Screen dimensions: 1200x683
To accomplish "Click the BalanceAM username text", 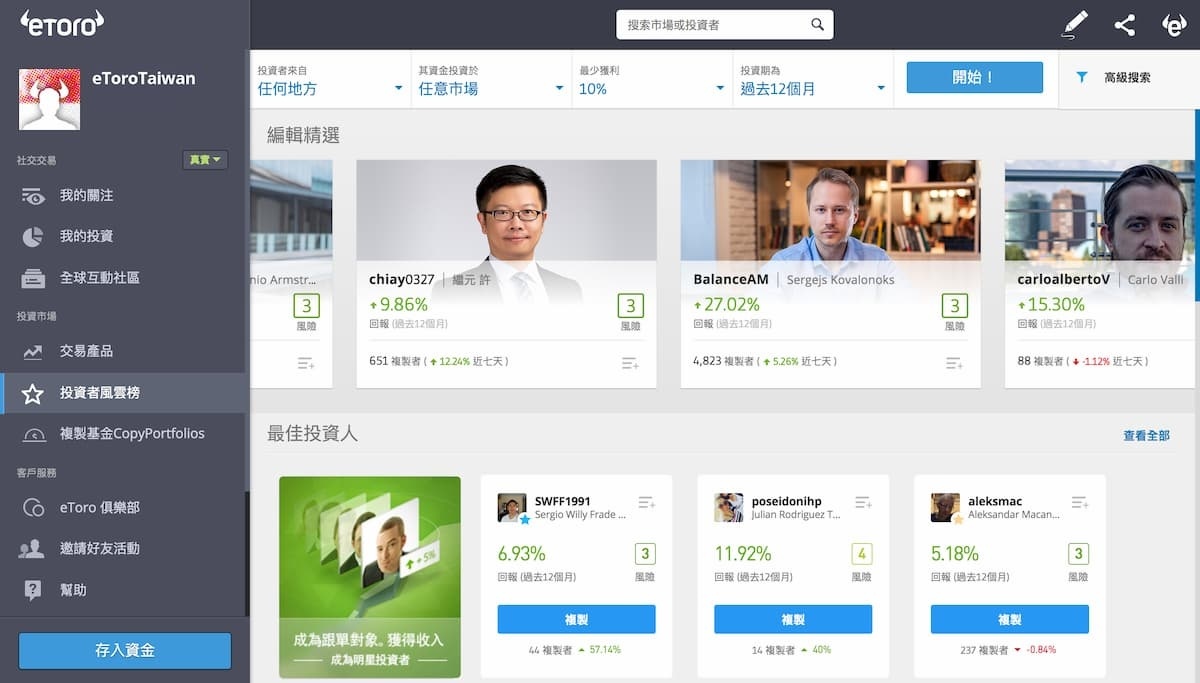I will pos(731,280).
